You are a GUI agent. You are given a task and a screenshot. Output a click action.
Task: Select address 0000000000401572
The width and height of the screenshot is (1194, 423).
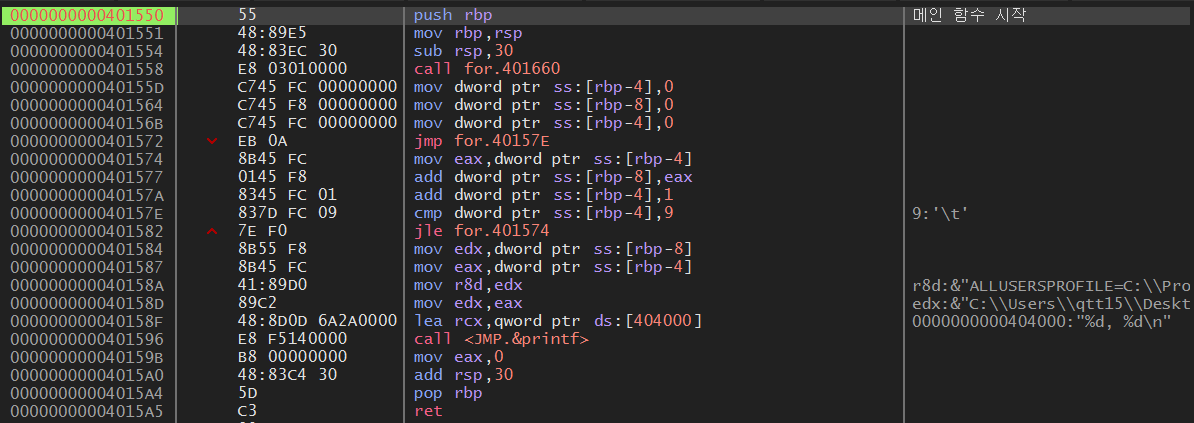[89, 141]
